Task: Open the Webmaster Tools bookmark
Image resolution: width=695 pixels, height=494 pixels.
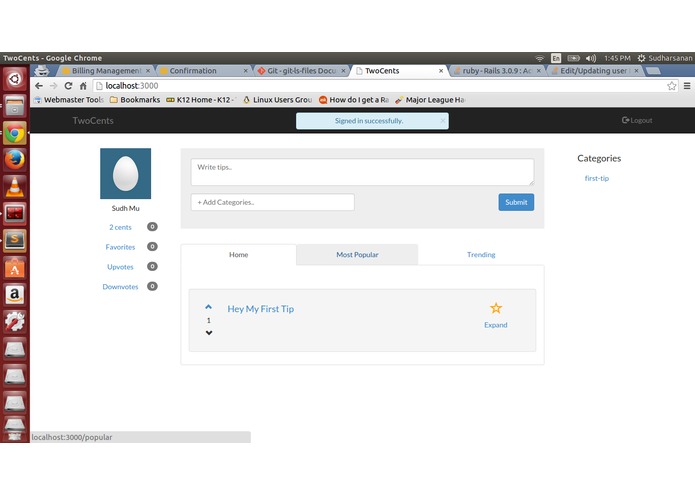Action: (69, 100)
